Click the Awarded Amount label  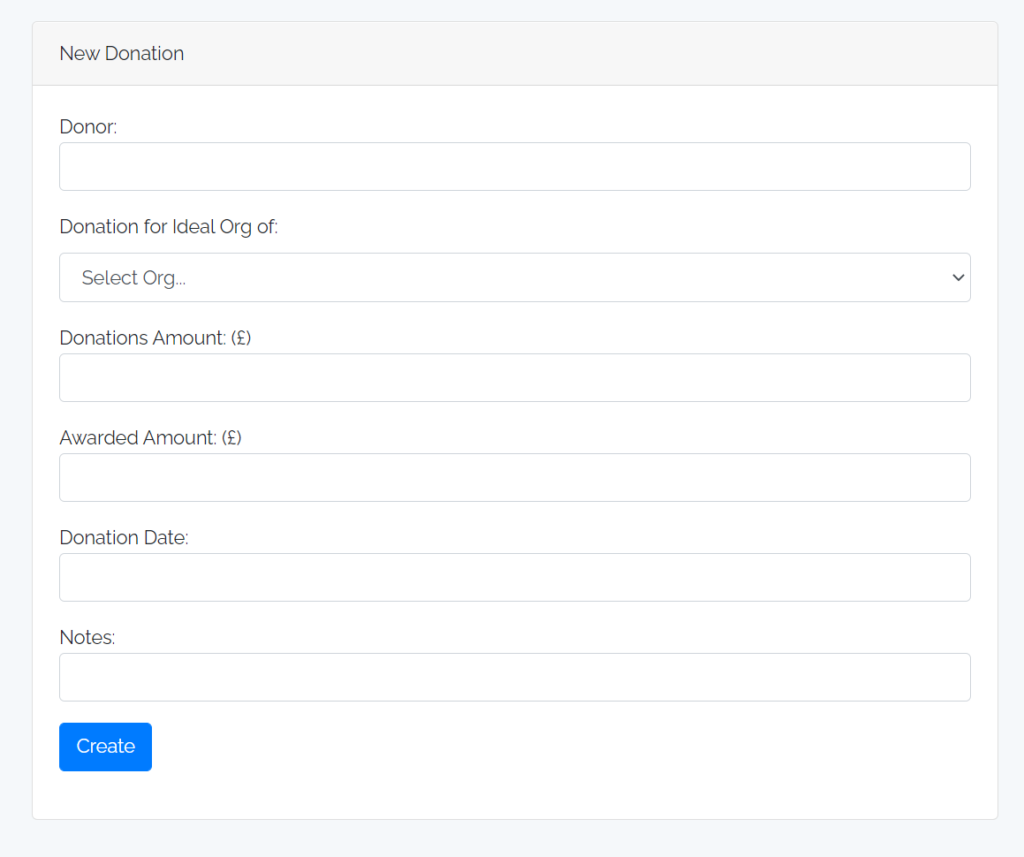150,437
